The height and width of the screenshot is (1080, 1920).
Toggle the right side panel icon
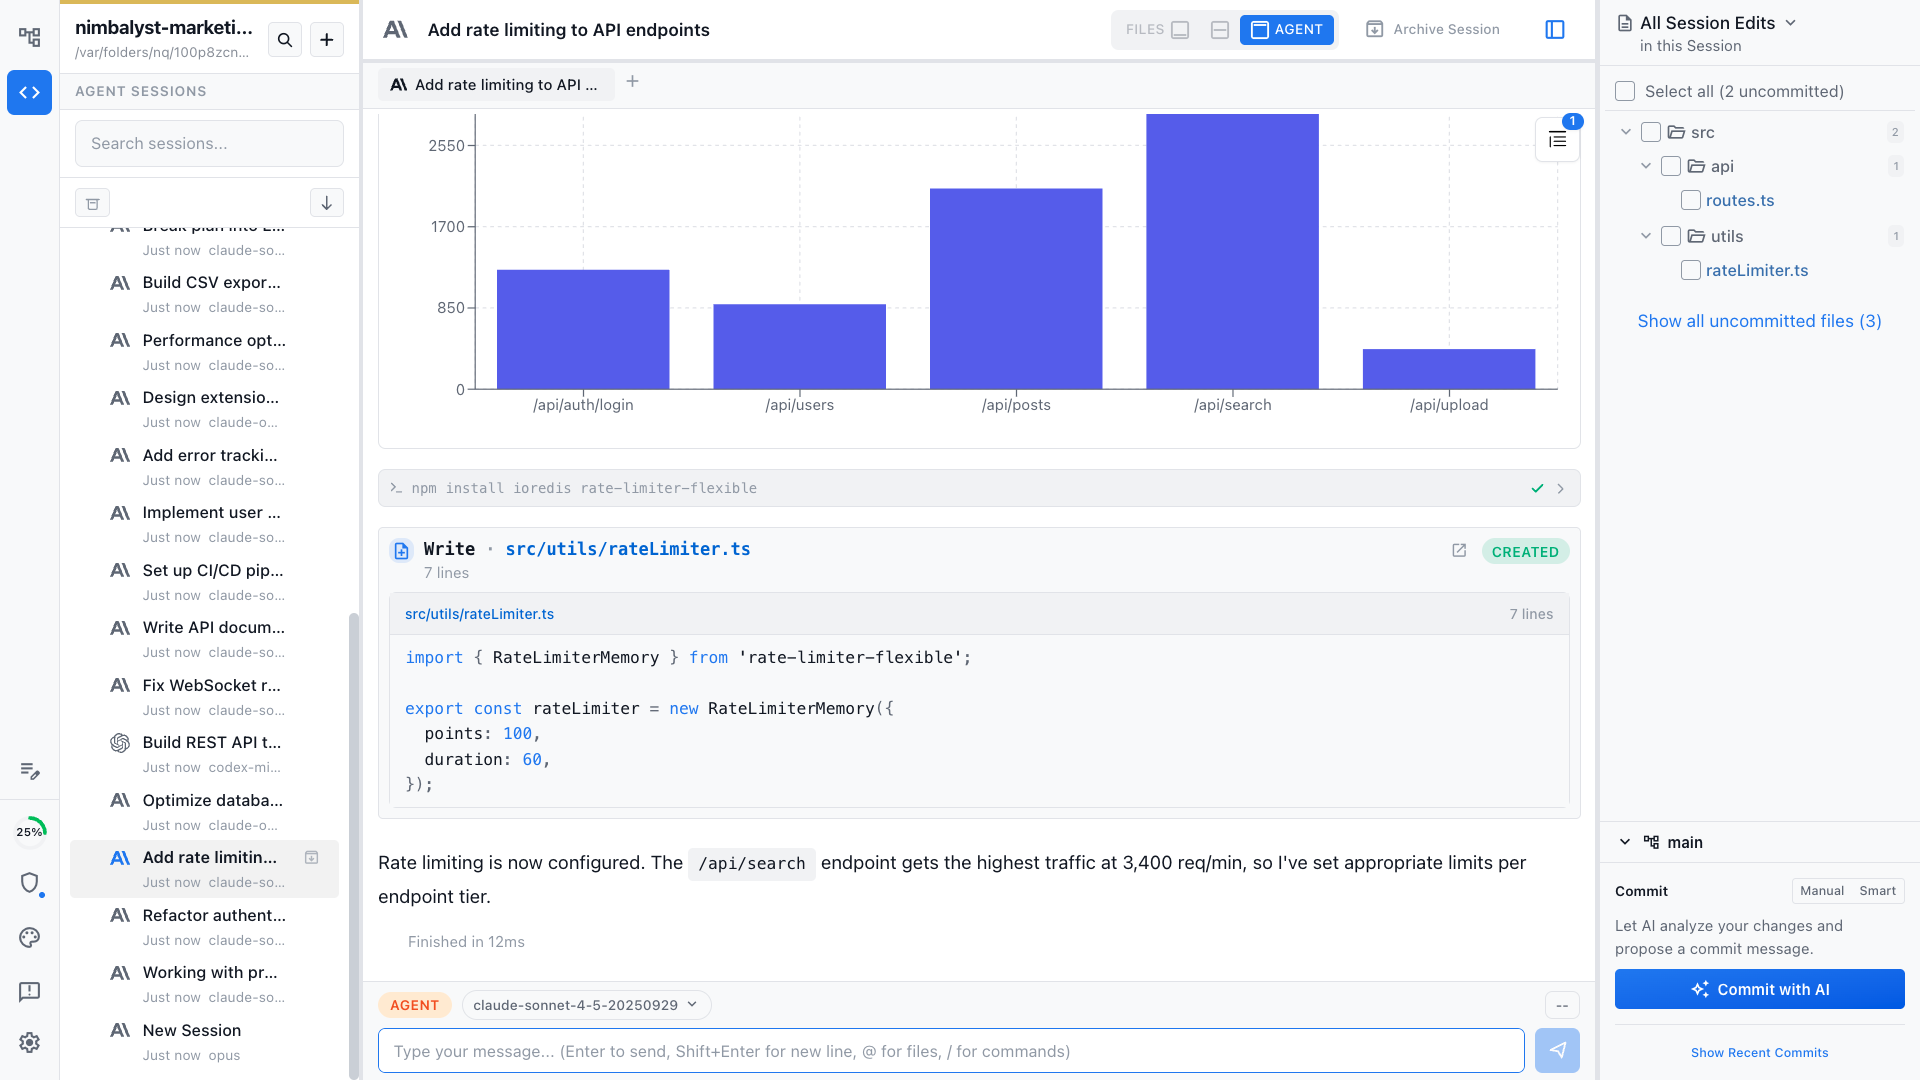pyautogui.click(x=1555, y=30)
